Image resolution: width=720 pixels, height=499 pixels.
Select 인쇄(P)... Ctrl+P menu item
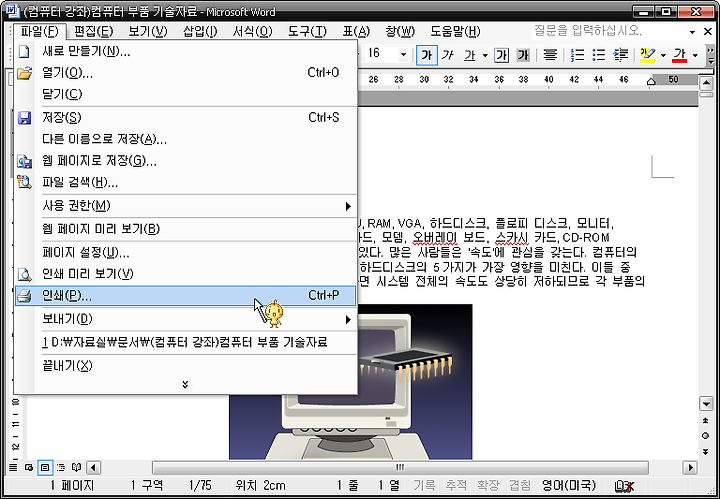(x=186, y=296)
